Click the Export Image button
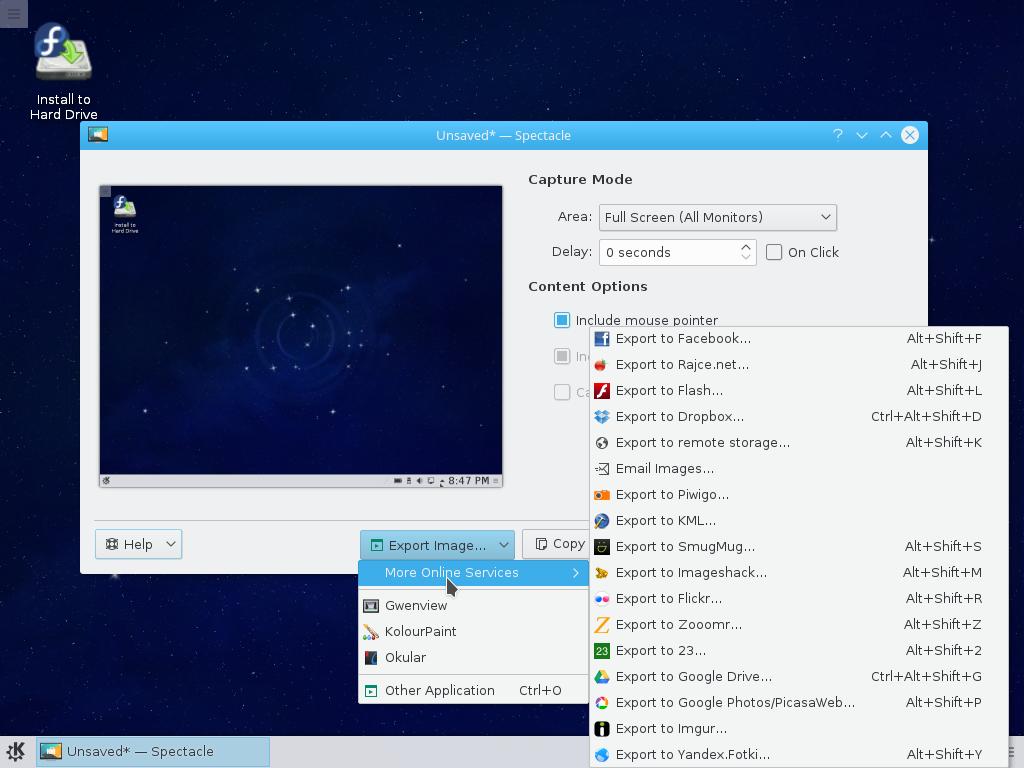The height and width of the screenshot is (768, 1024). click(437, 545)
